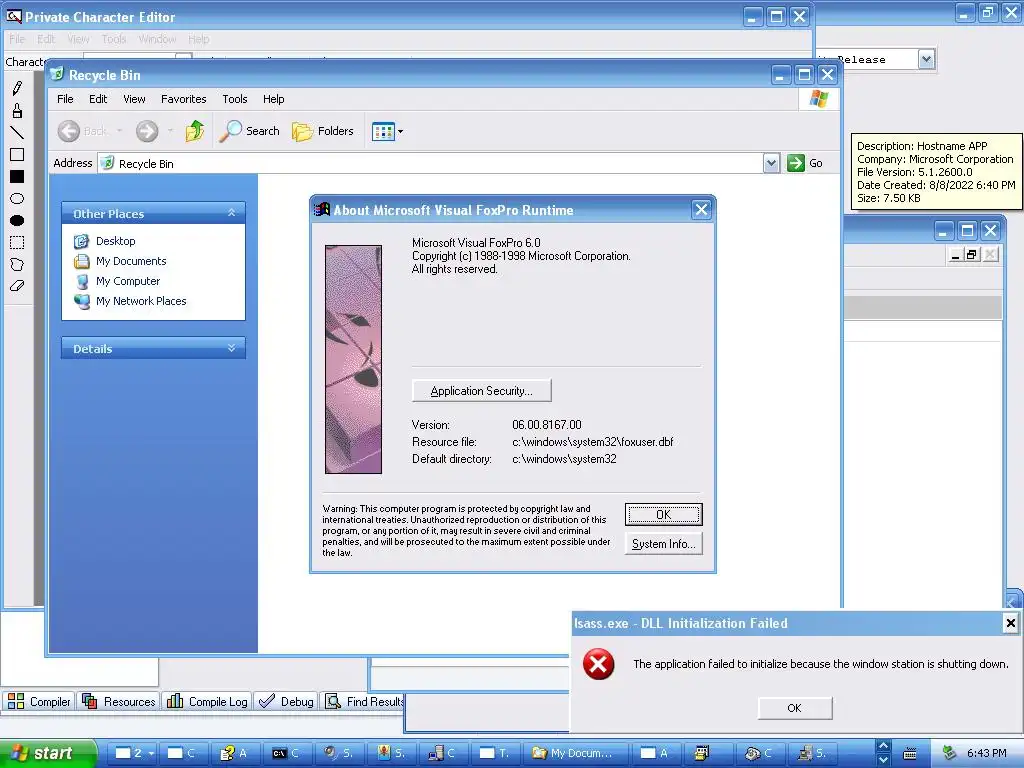Select the Brush tool in Private Character Editor
Screen dimensions: 1024x768
coord(17,110)
